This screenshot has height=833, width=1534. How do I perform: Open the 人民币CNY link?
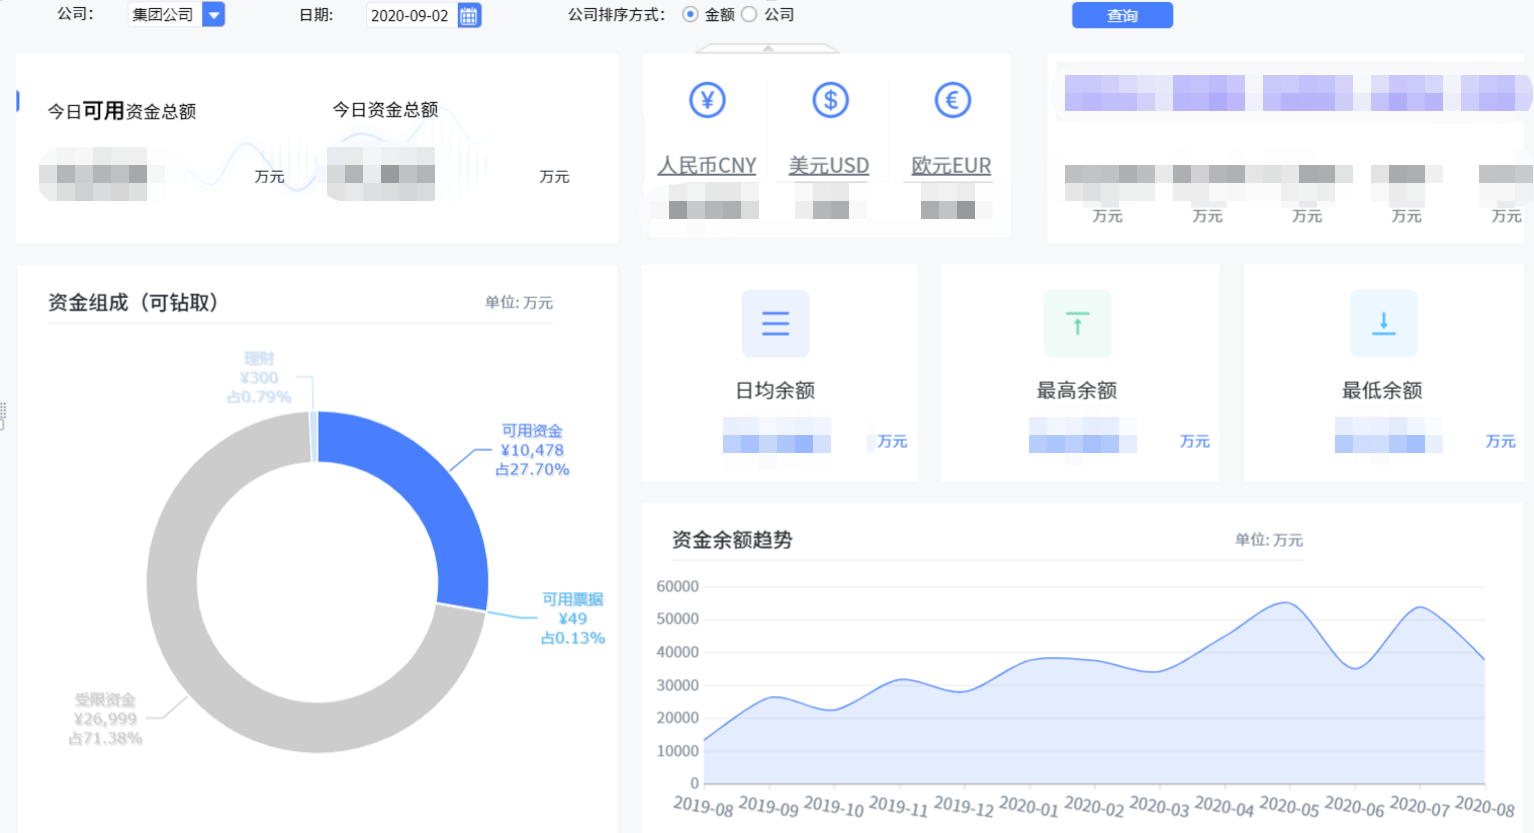706,166
